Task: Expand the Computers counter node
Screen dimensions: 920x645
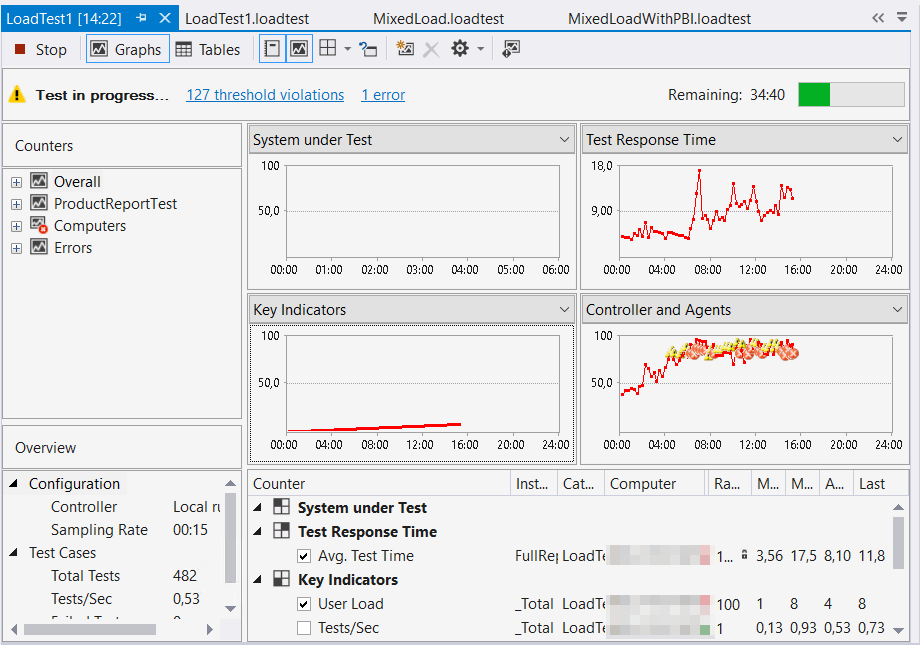Action: 14,226
